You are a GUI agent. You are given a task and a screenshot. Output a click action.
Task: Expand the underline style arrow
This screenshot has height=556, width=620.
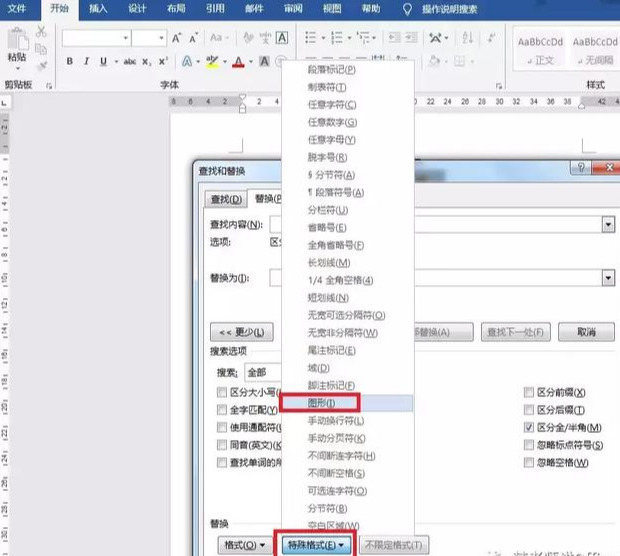point(116,62)
